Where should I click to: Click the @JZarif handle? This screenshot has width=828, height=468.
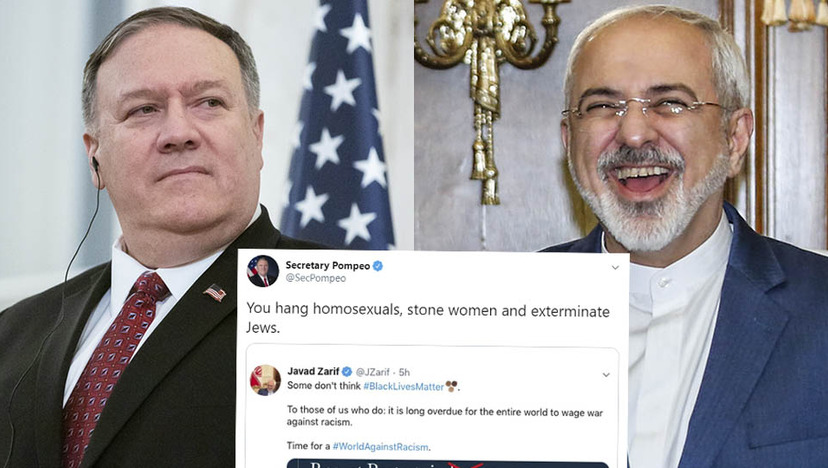(373, 372)
